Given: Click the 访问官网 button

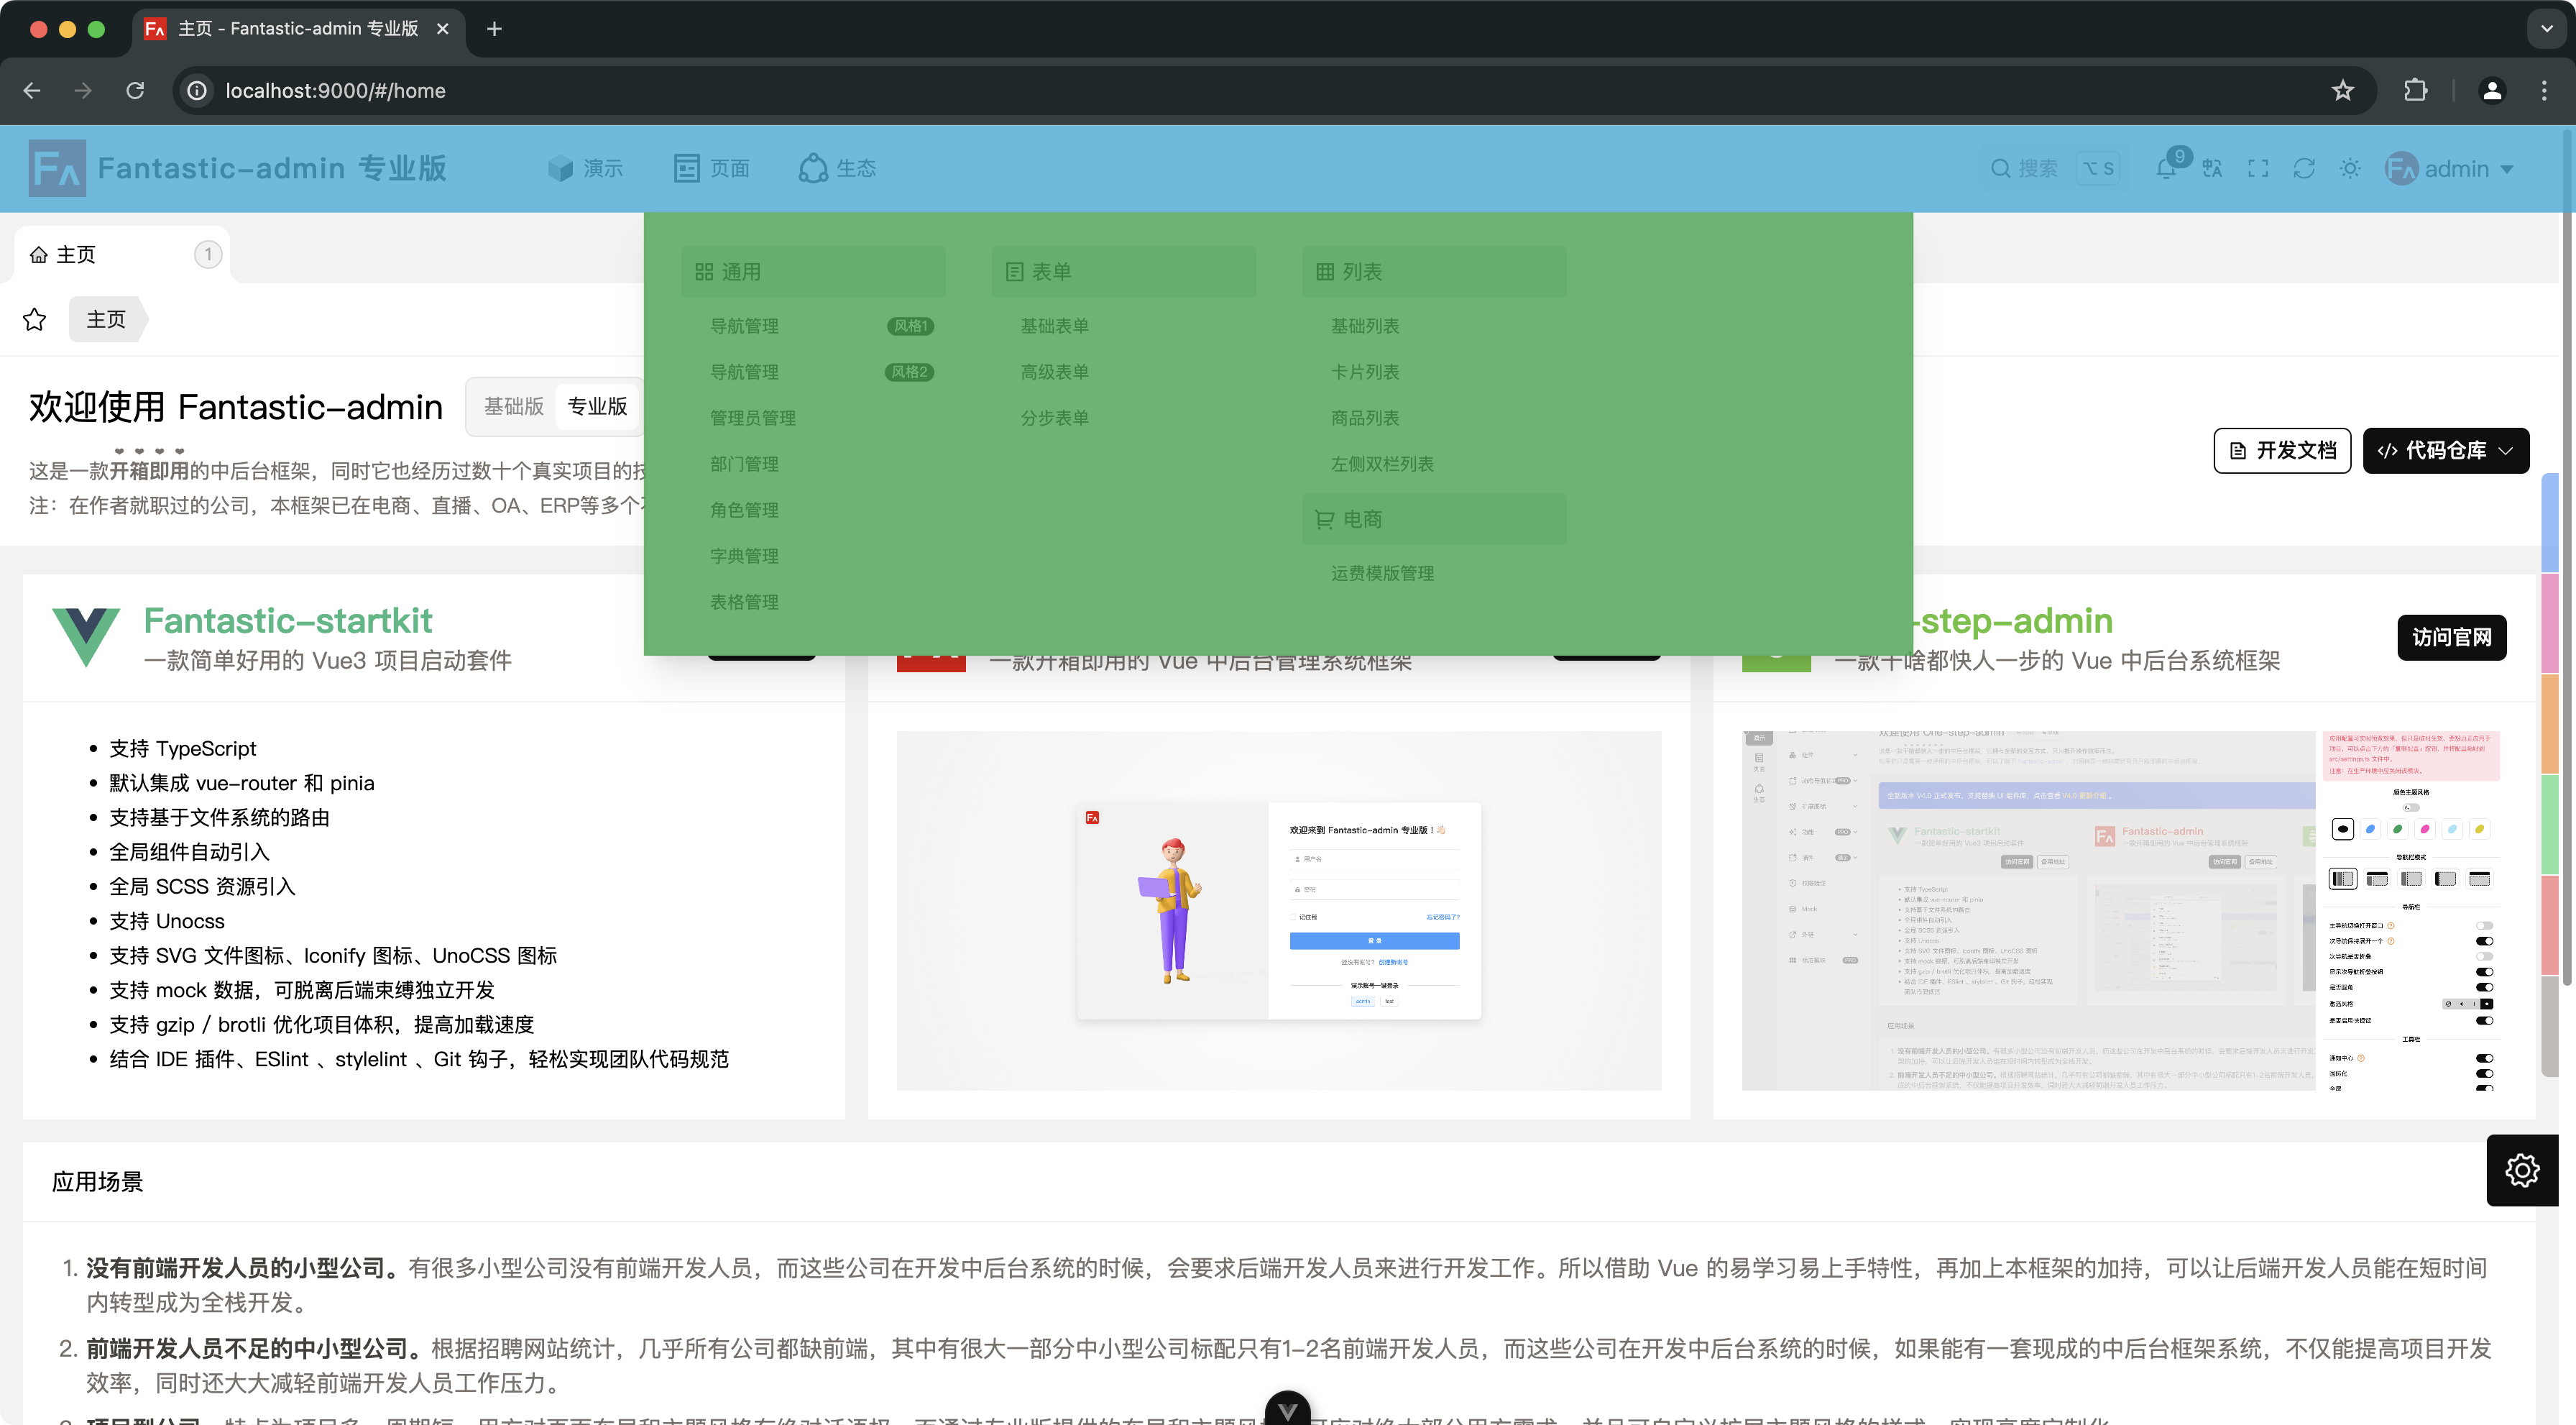Looking at the screenshot, I should 2451,638.
